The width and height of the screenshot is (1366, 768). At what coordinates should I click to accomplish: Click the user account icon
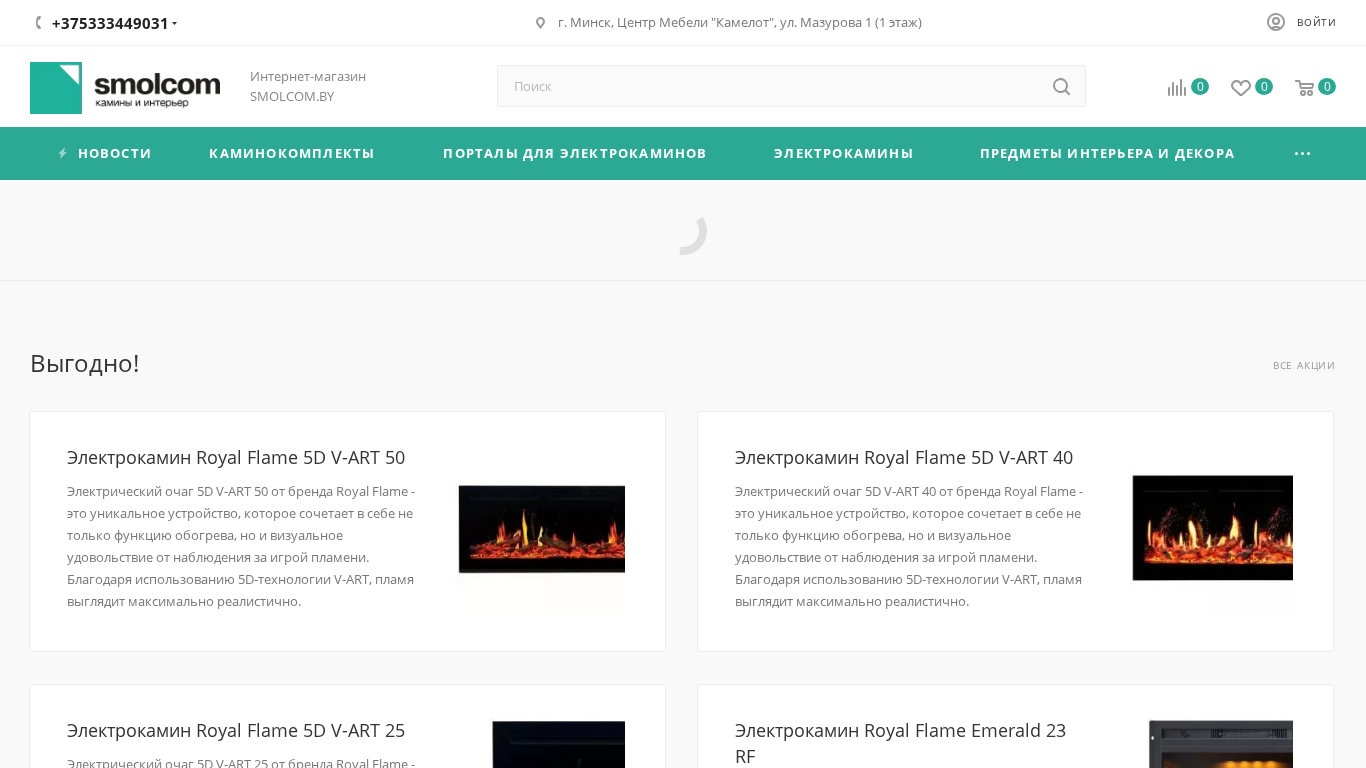1276,22
